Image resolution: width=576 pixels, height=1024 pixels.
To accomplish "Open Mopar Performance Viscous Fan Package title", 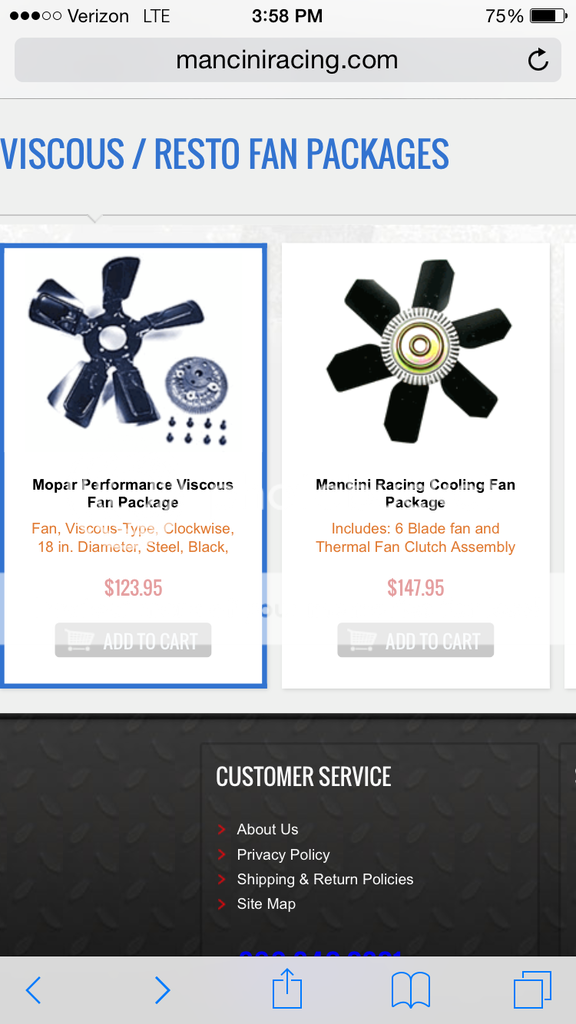I will (133, 493).
